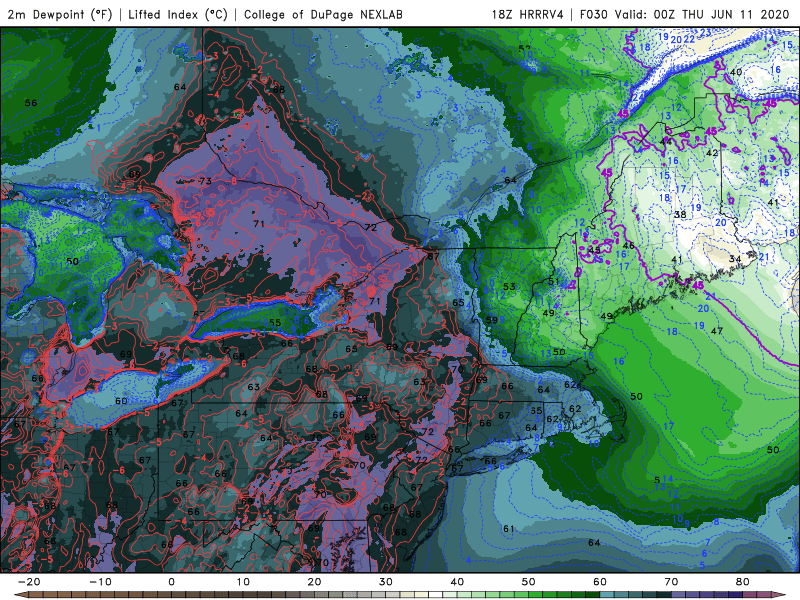
Task: Click the '52' dewpoint value in Quebec
Action: pyautogui.click(x=524, y=49)
